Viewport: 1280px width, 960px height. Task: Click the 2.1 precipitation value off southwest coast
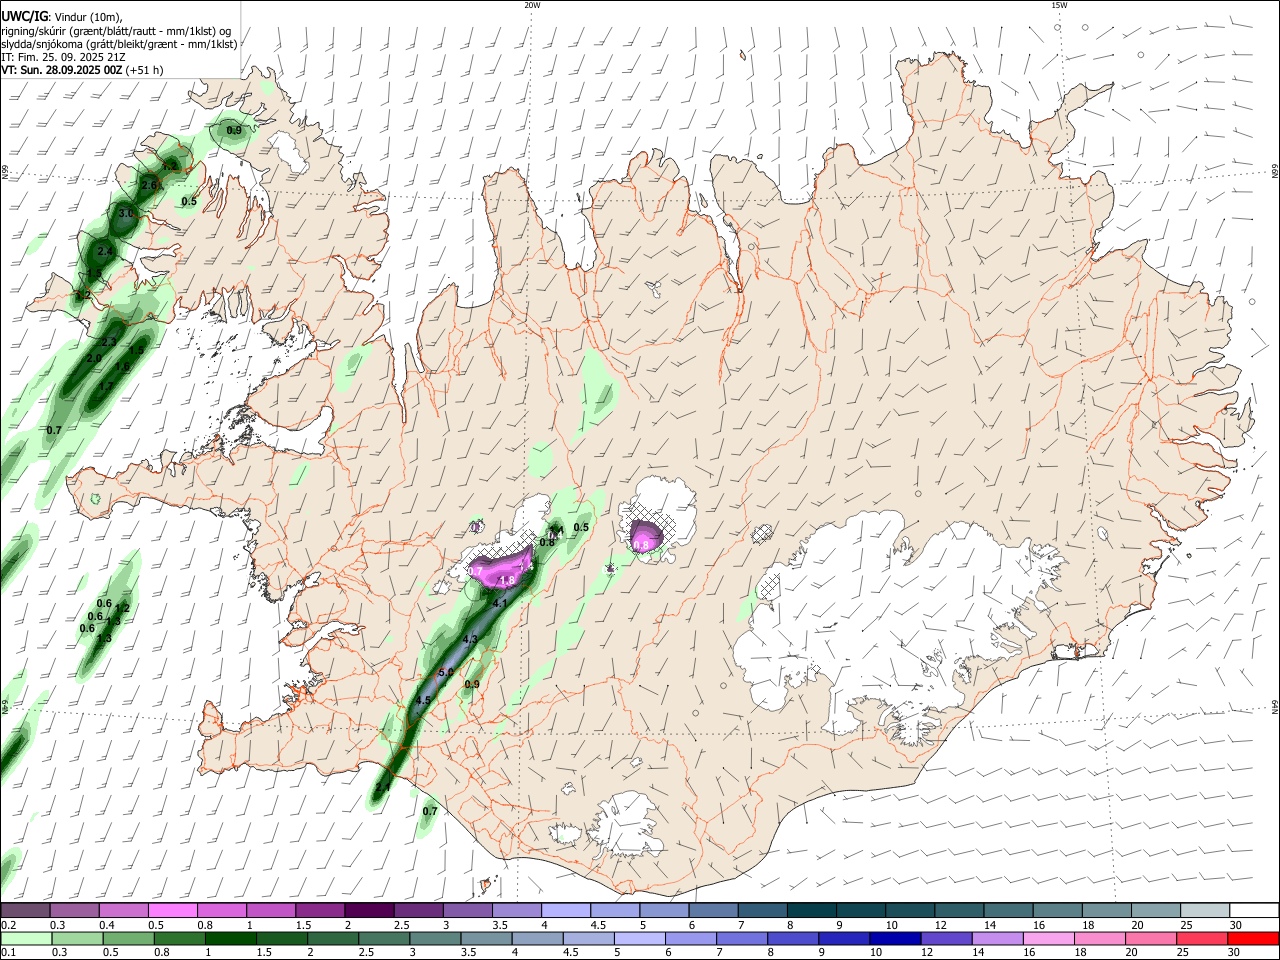coord(382,789)
